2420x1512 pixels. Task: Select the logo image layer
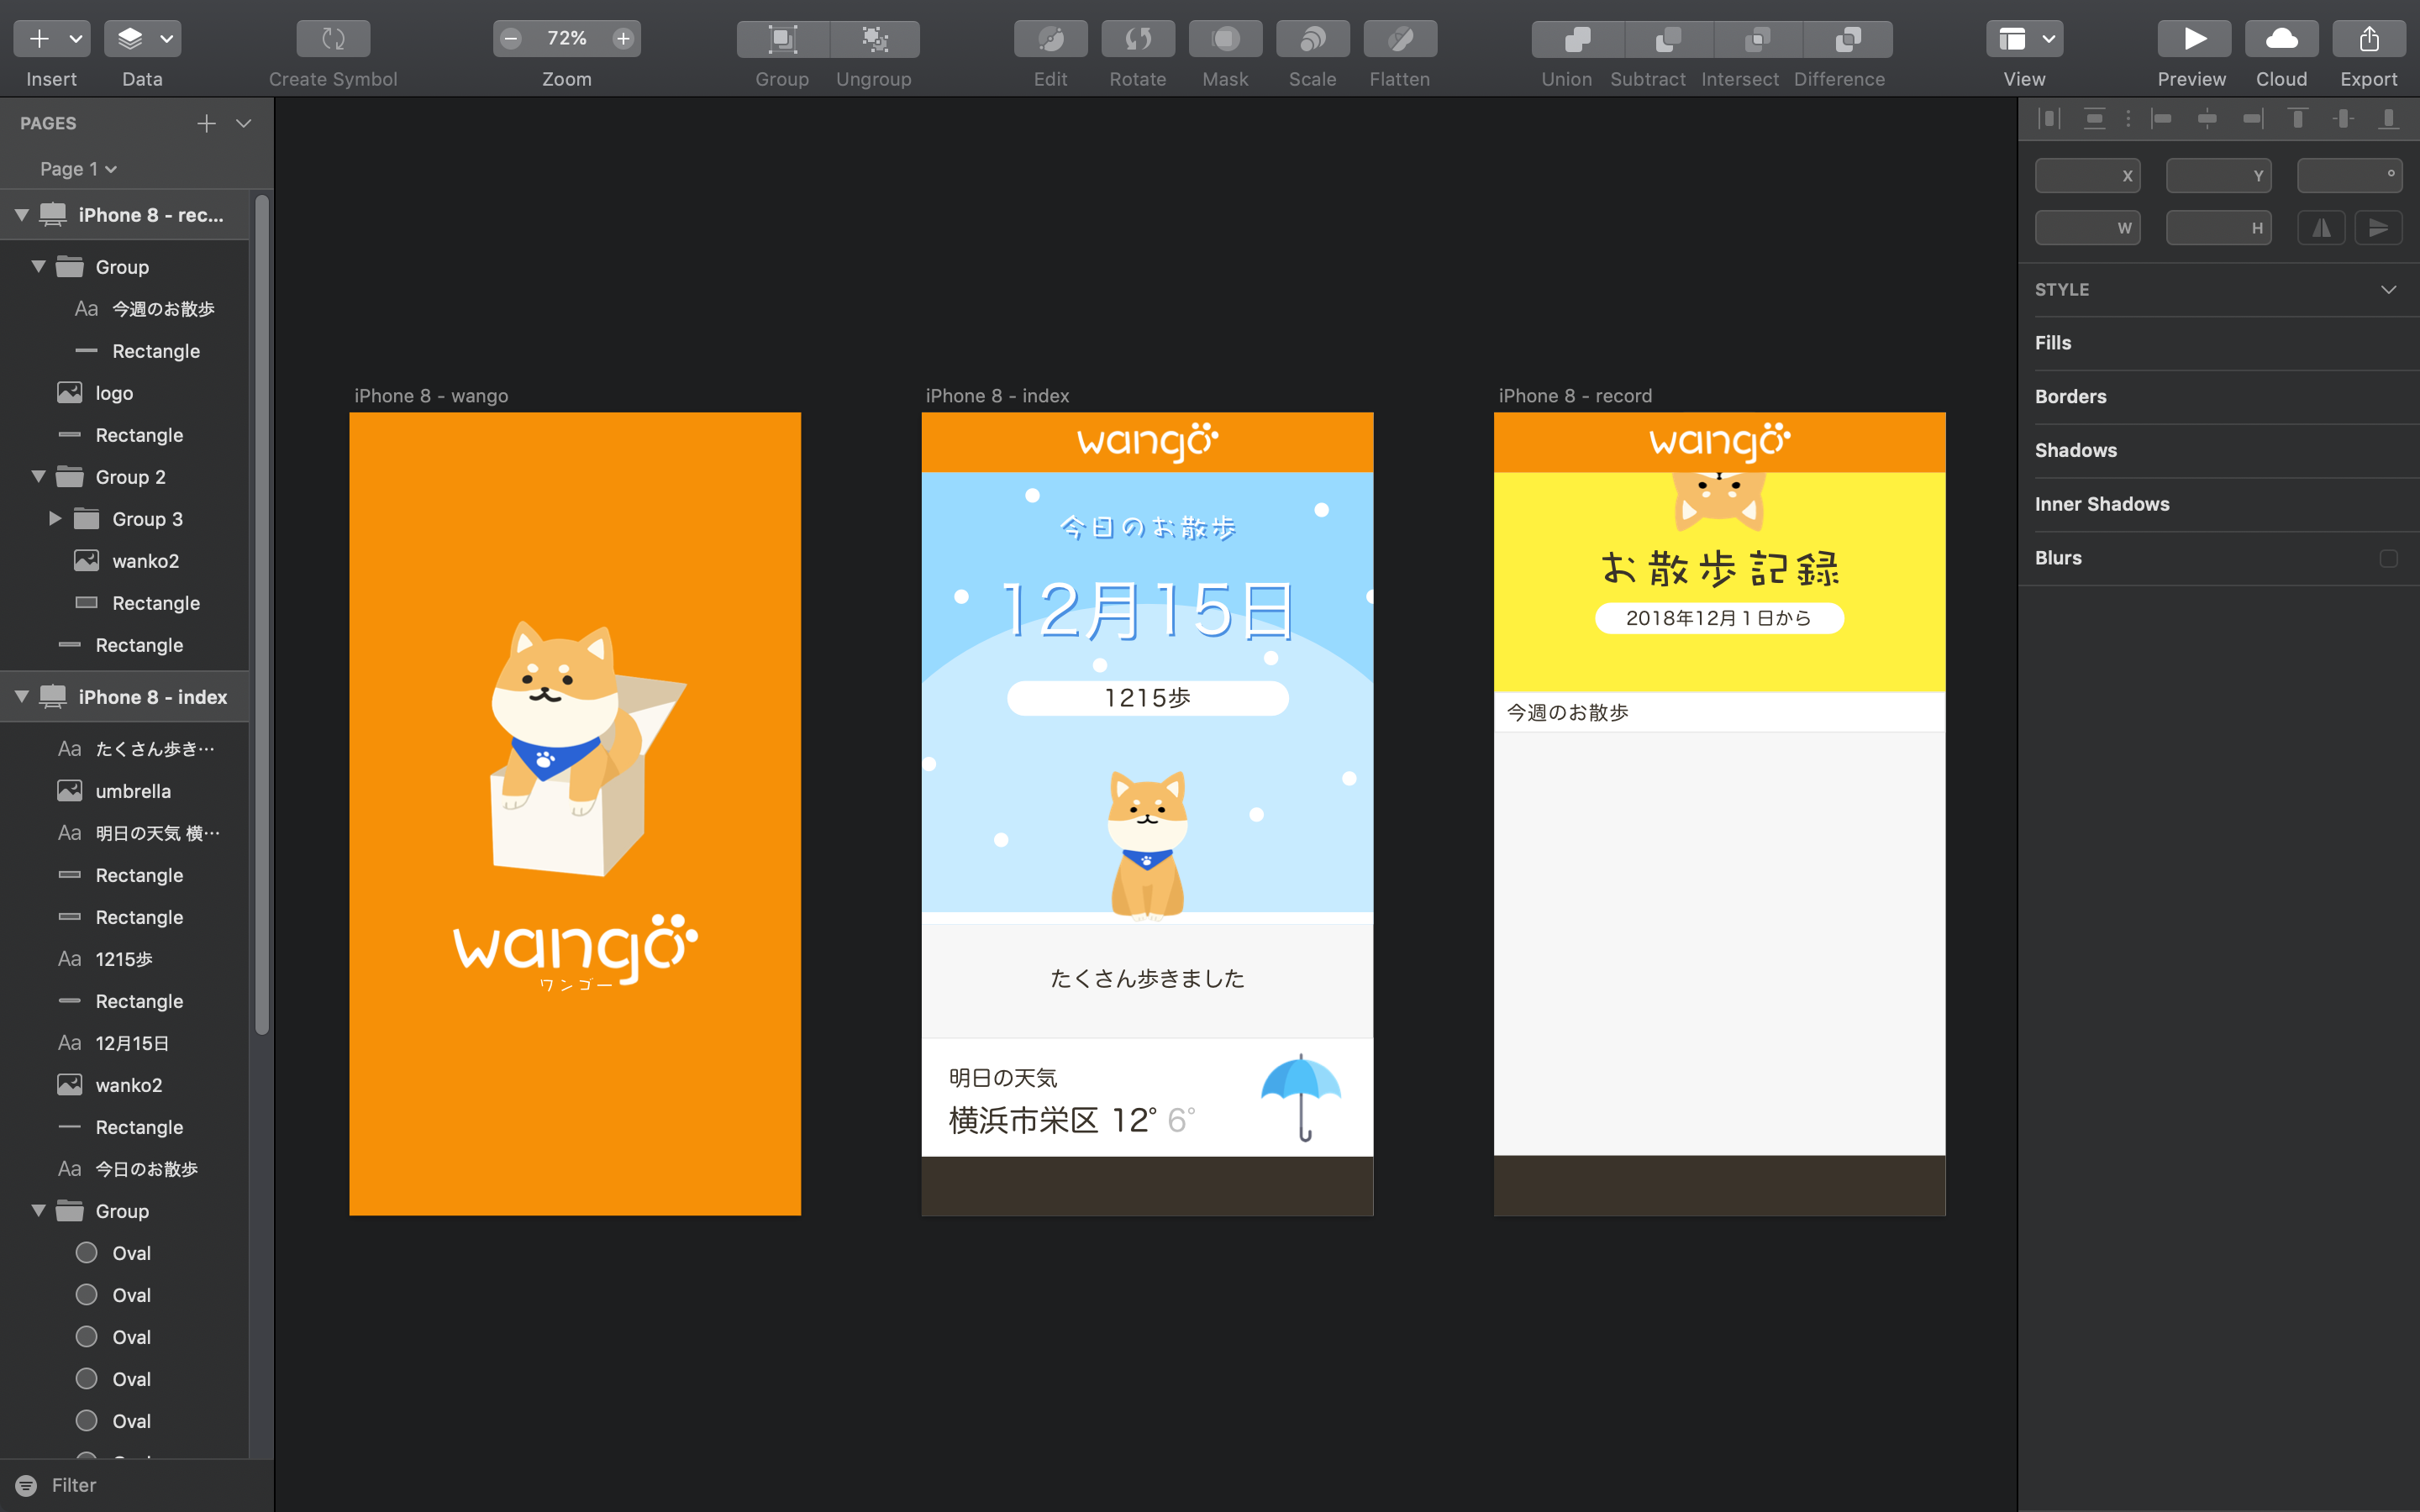pyautogui.click(x=114, y=393)
